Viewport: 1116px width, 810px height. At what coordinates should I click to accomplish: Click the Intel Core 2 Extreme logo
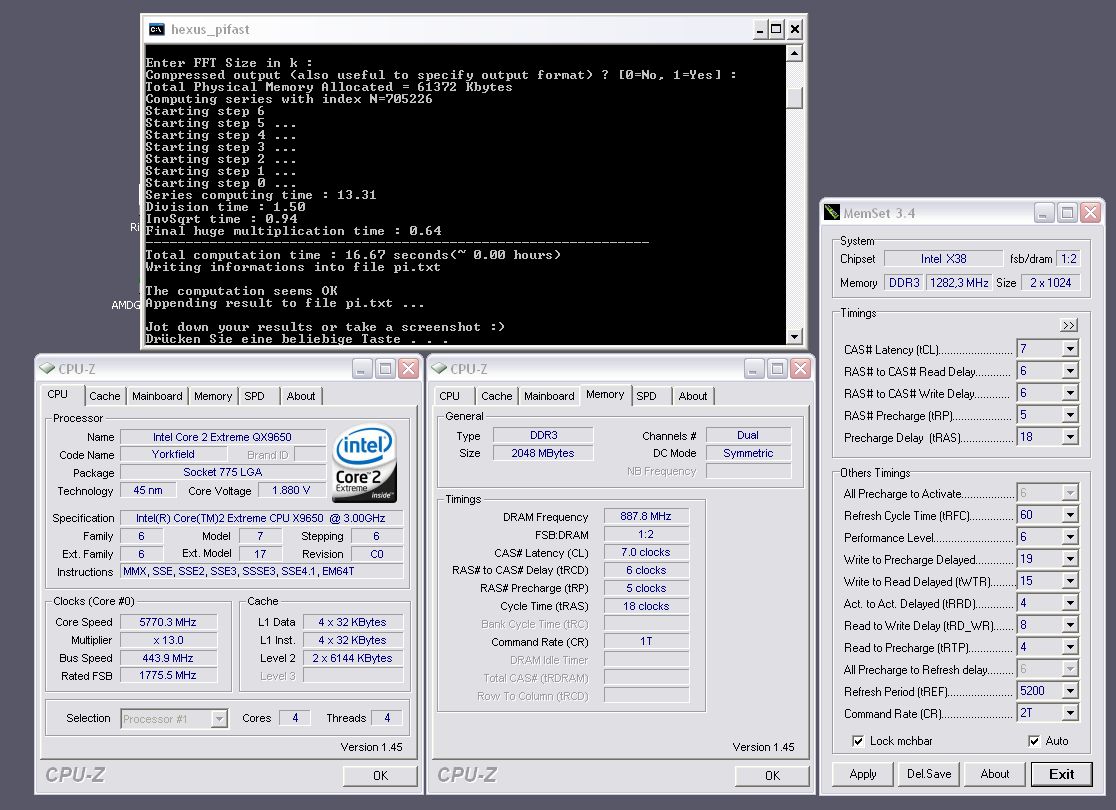(x=364, y=463)
